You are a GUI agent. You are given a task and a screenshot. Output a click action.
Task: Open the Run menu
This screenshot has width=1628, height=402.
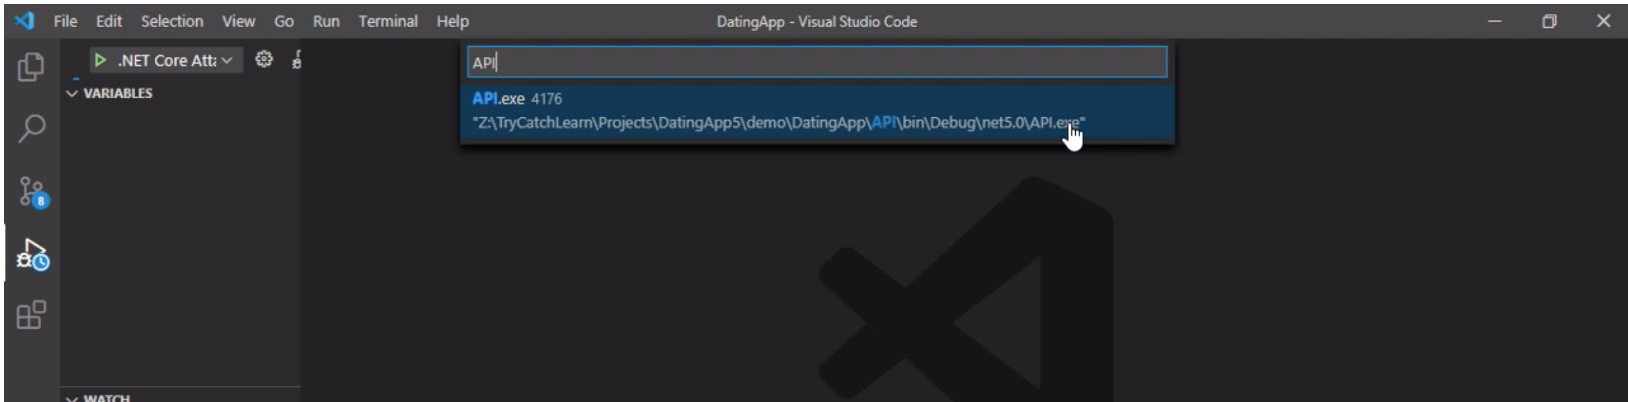(x=326, y=21)
